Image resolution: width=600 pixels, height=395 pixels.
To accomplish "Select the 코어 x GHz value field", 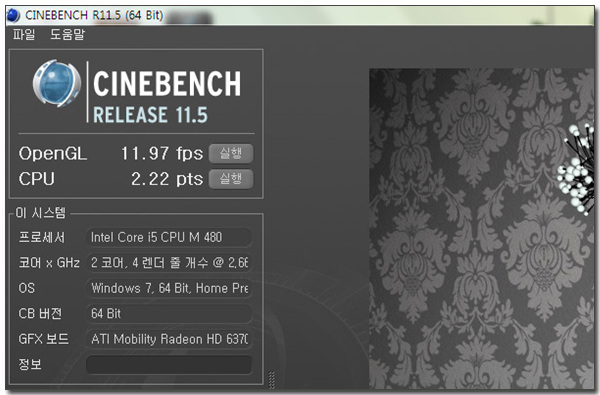I will [x=169, y=263].
